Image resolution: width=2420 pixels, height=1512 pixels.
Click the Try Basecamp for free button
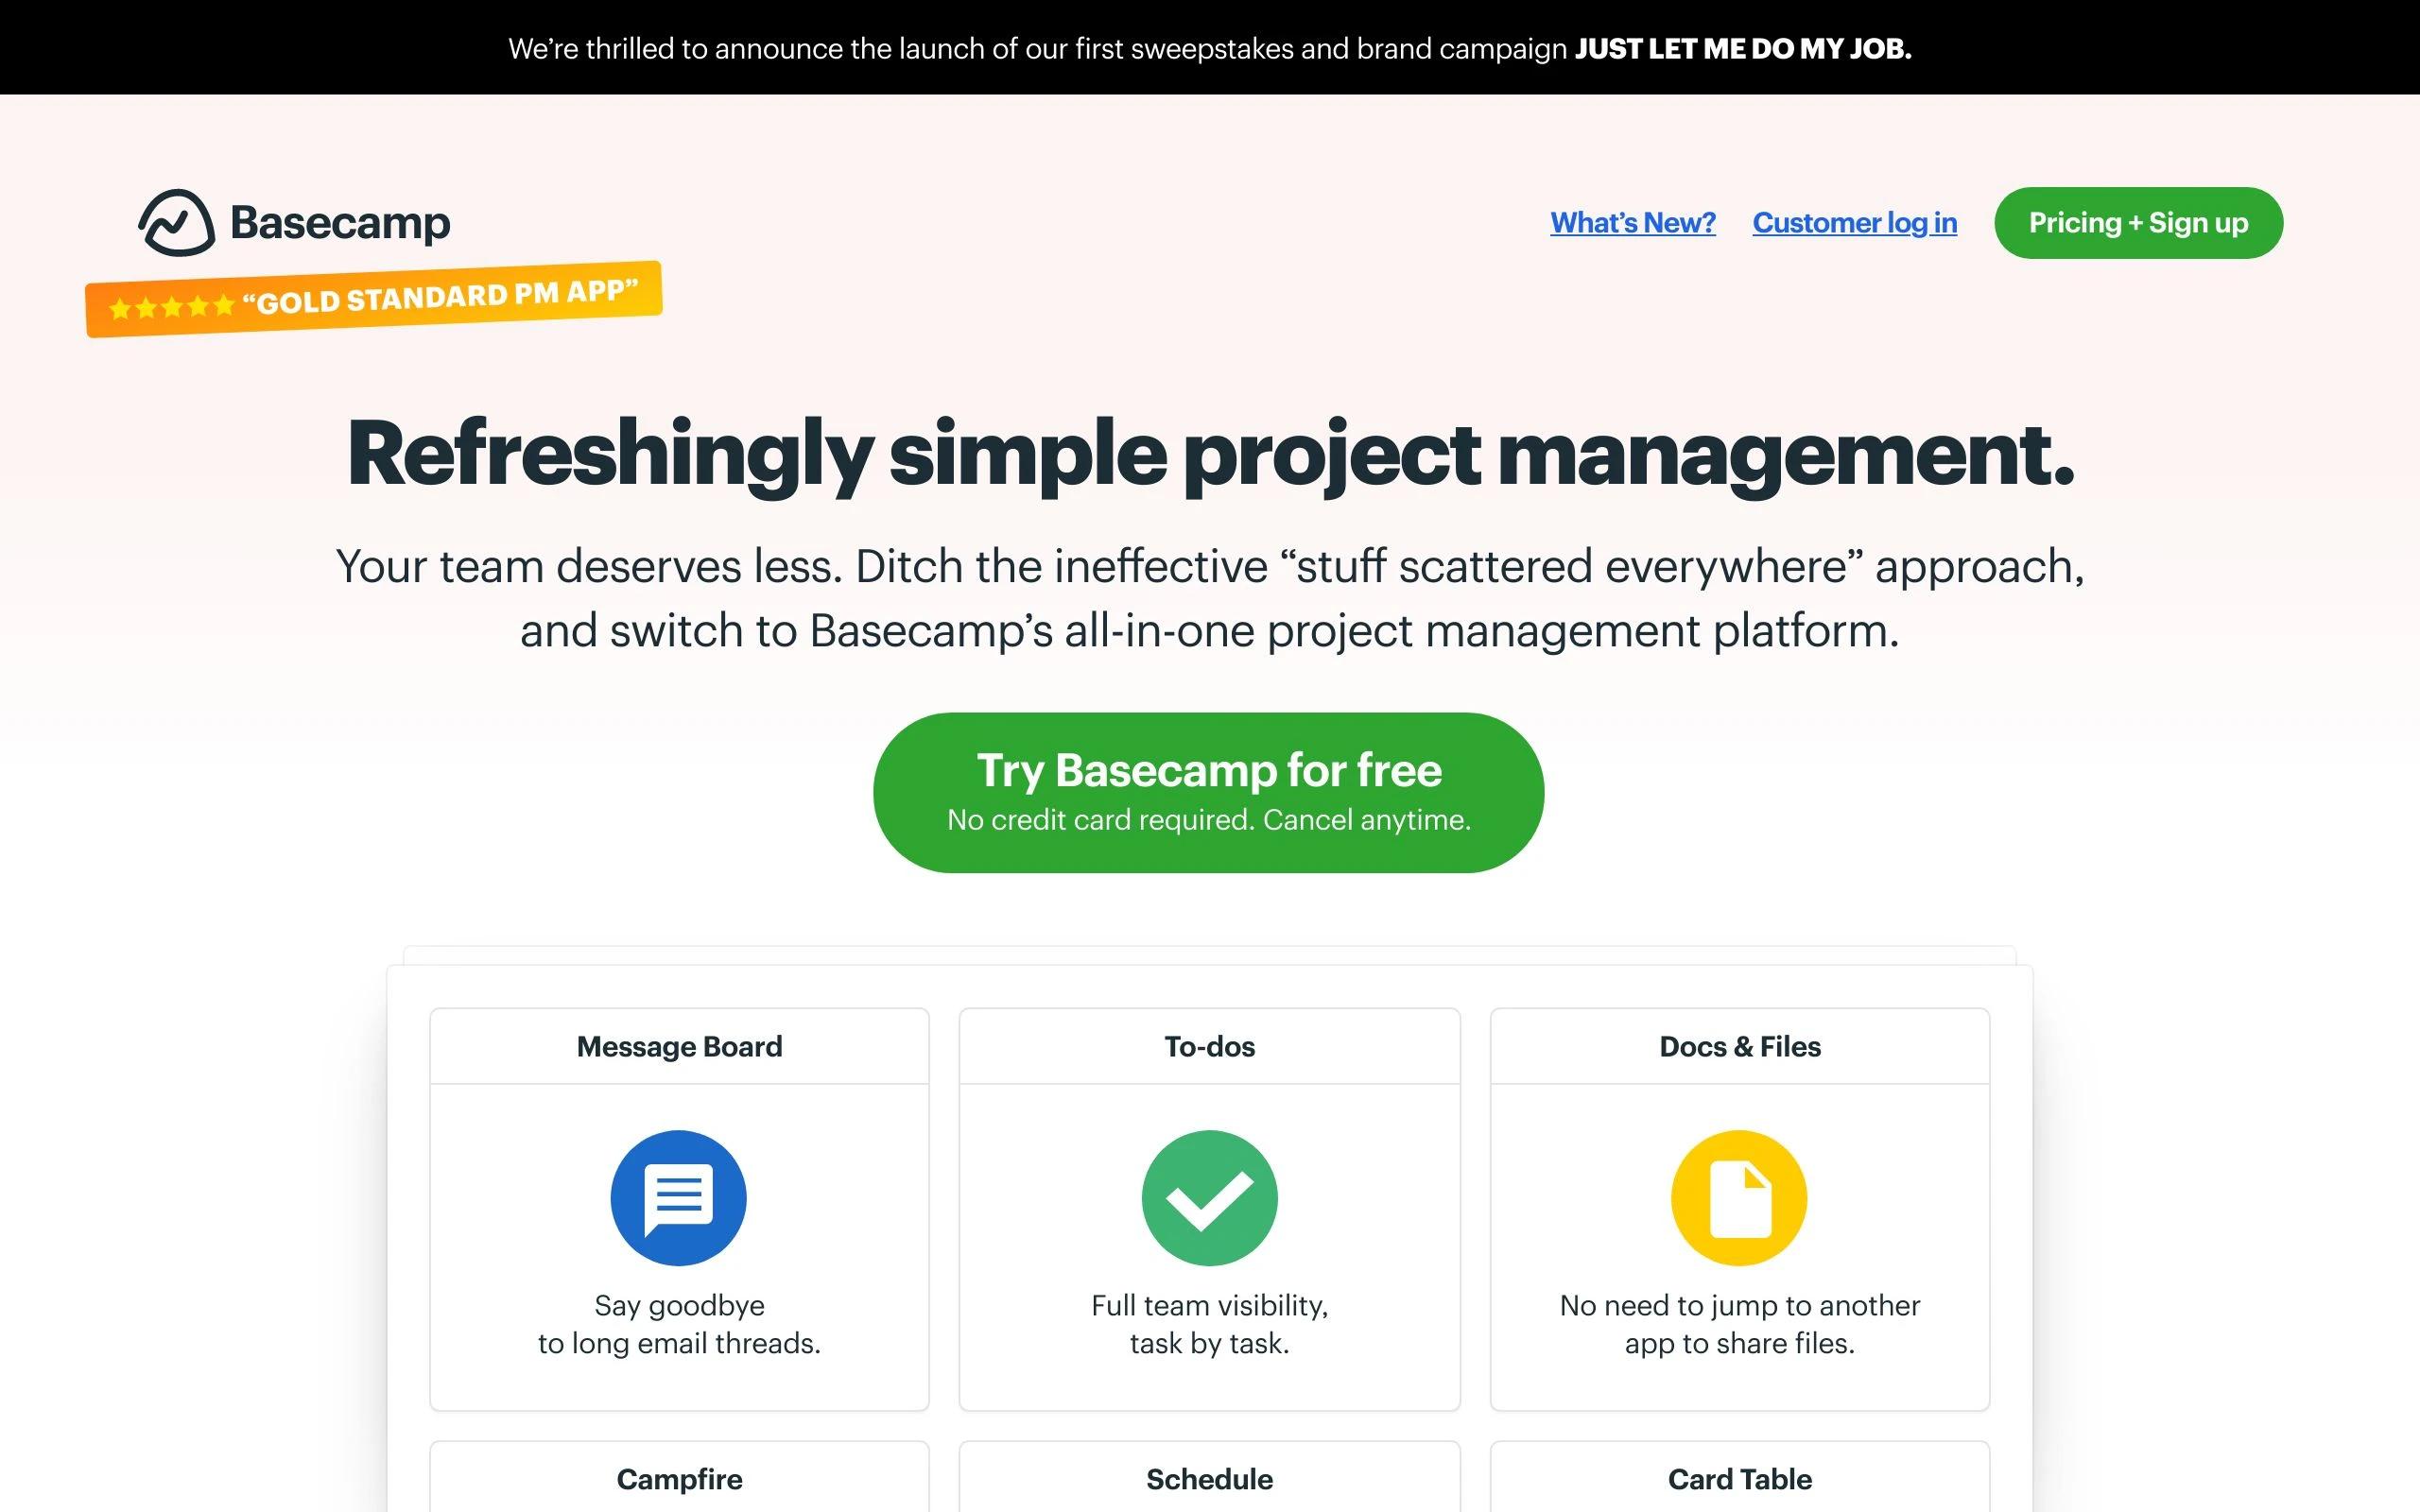pyautogui.click(x=1208, y=792)
